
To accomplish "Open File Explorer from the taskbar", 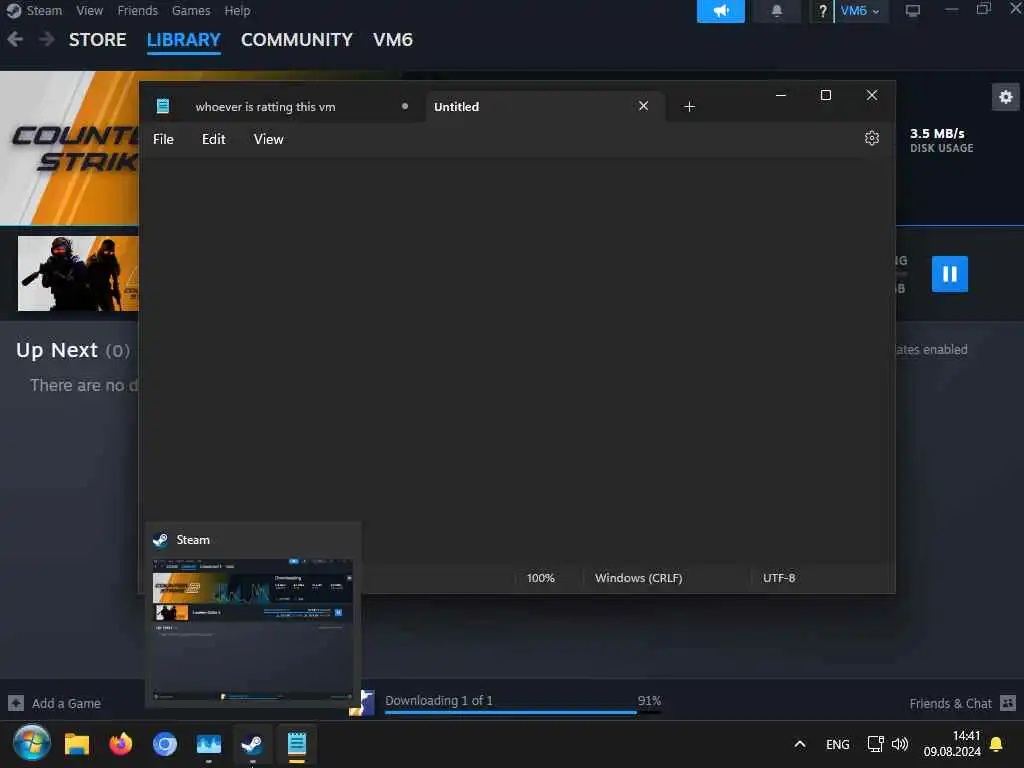I will point(76,744).
